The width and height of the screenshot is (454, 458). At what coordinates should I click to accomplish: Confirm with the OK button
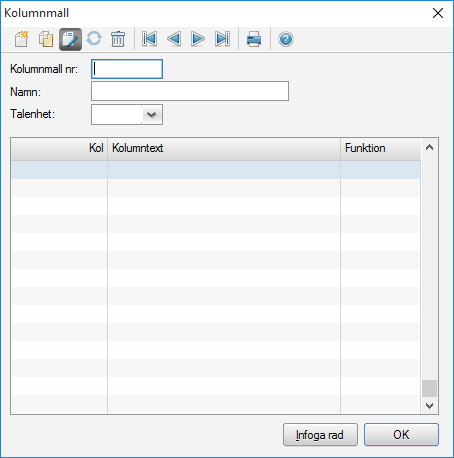(x=401, y=435)
